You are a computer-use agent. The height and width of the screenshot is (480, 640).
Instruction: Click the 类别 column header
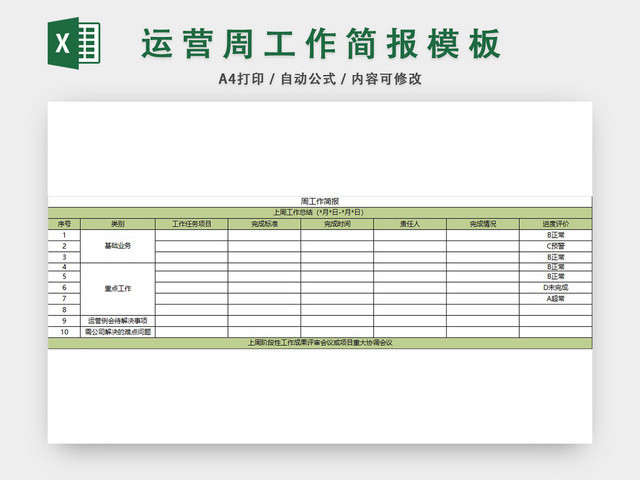pos(118,224)
